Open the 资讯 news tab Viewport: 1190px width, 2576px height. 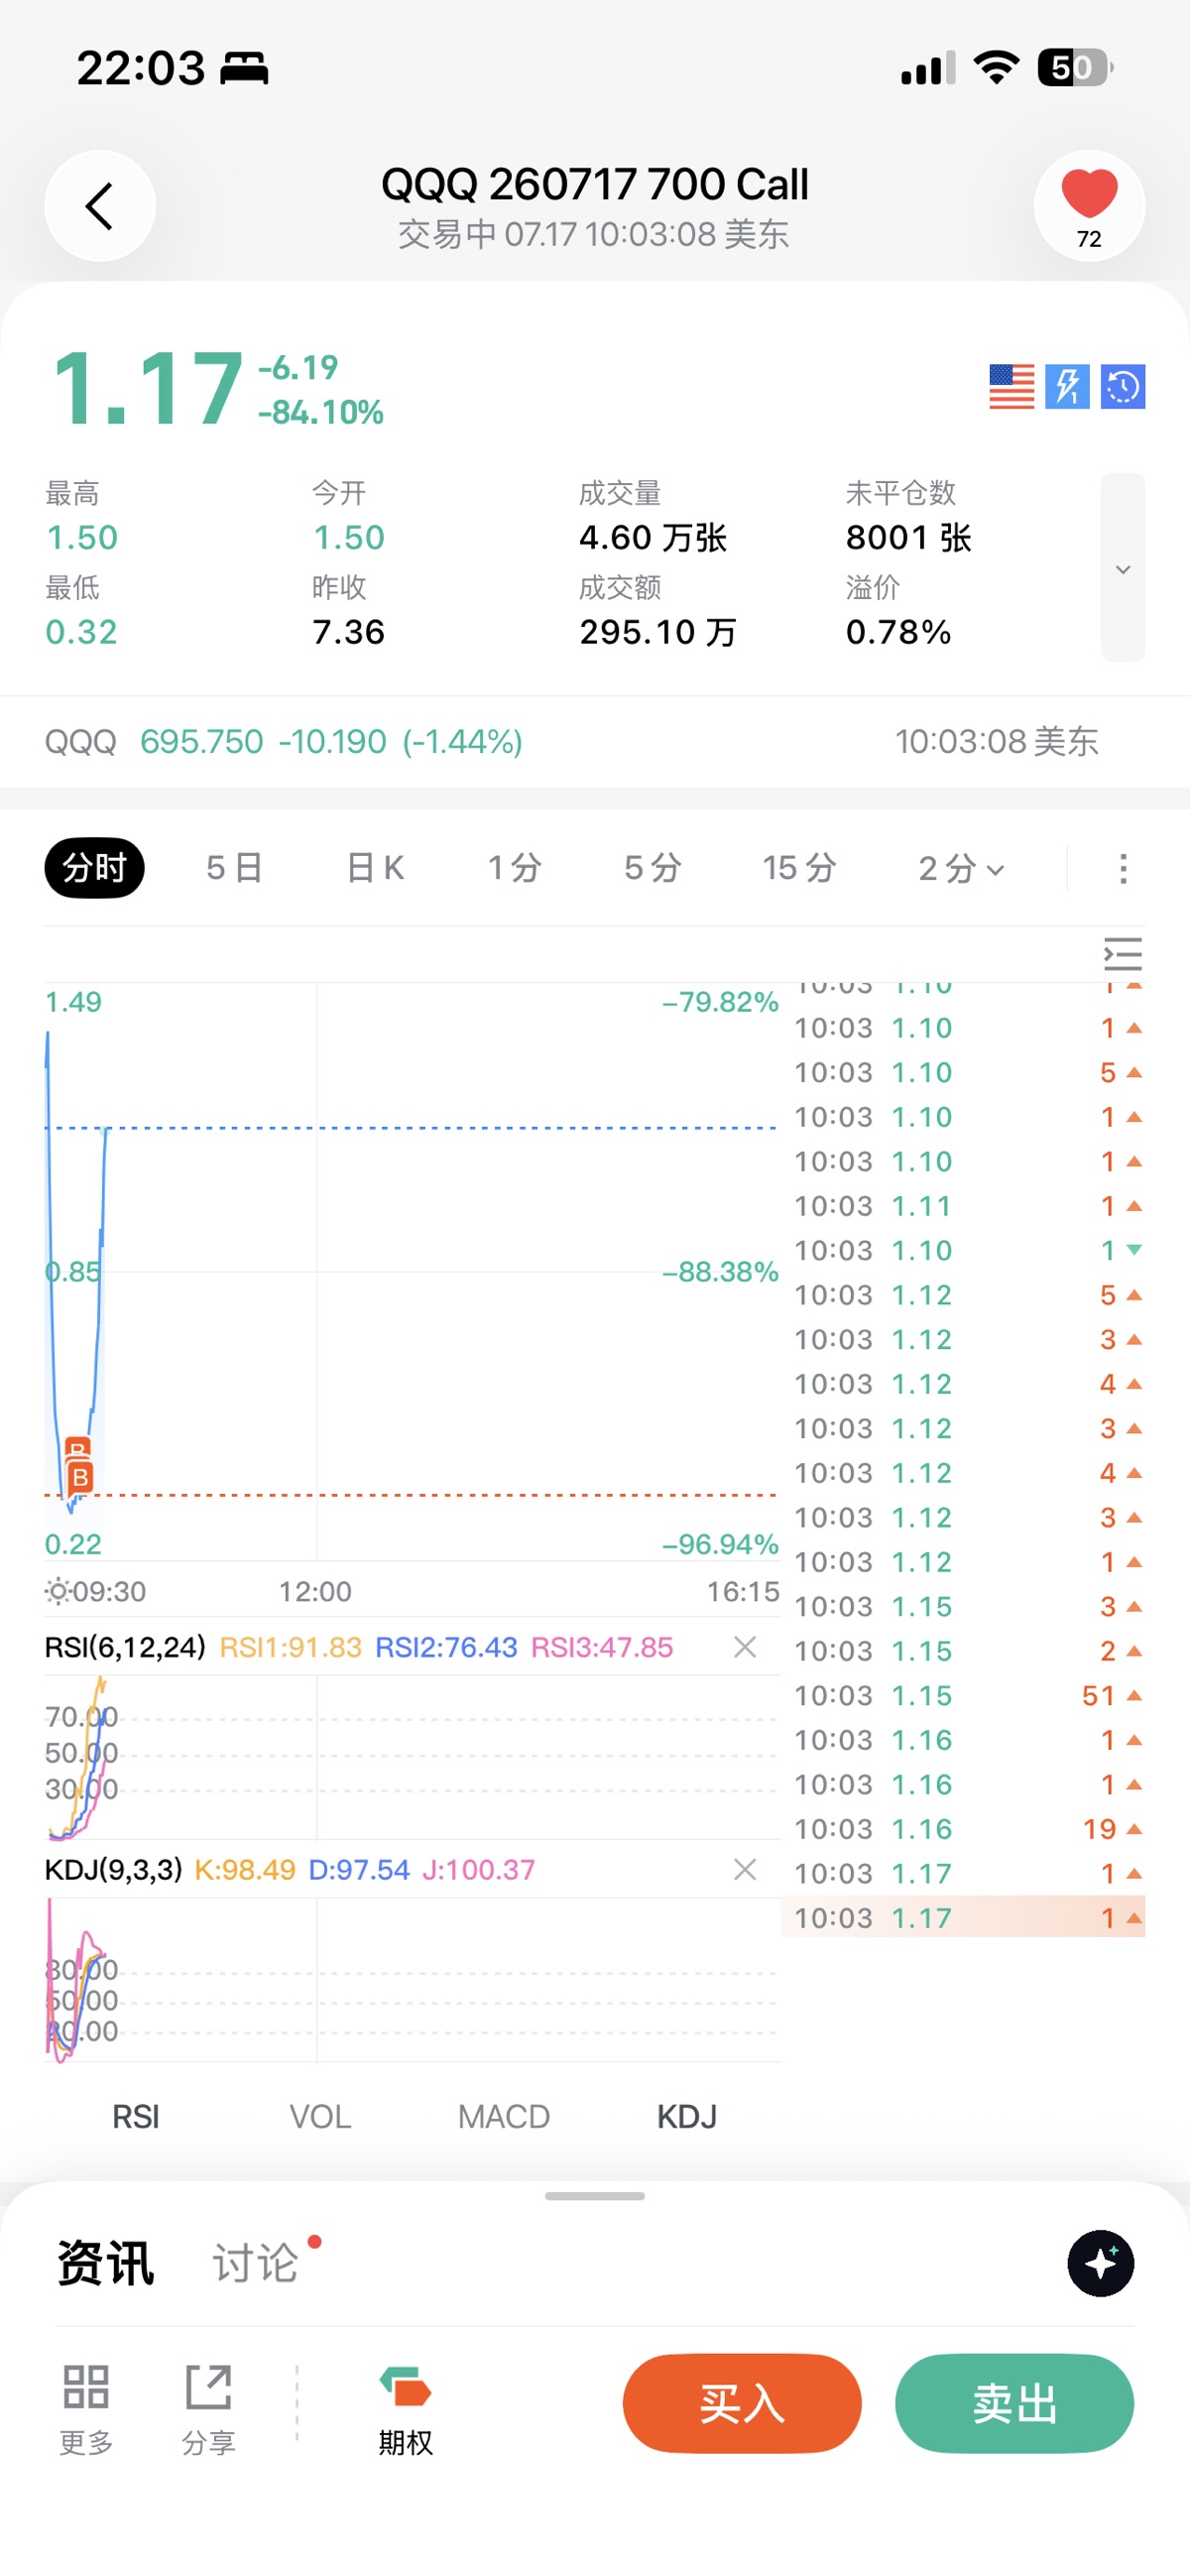click(106, 2263)
